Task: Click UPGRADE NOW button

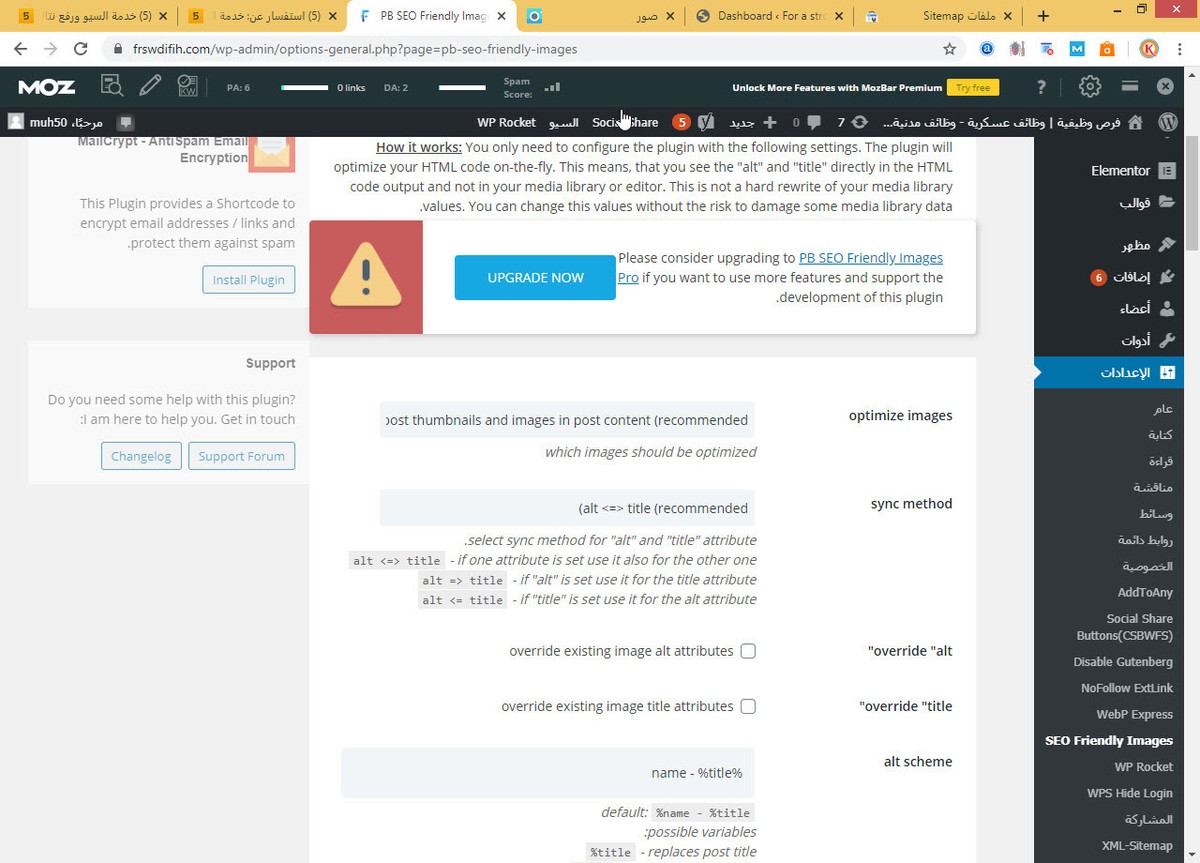Action: tap(535, 278)
